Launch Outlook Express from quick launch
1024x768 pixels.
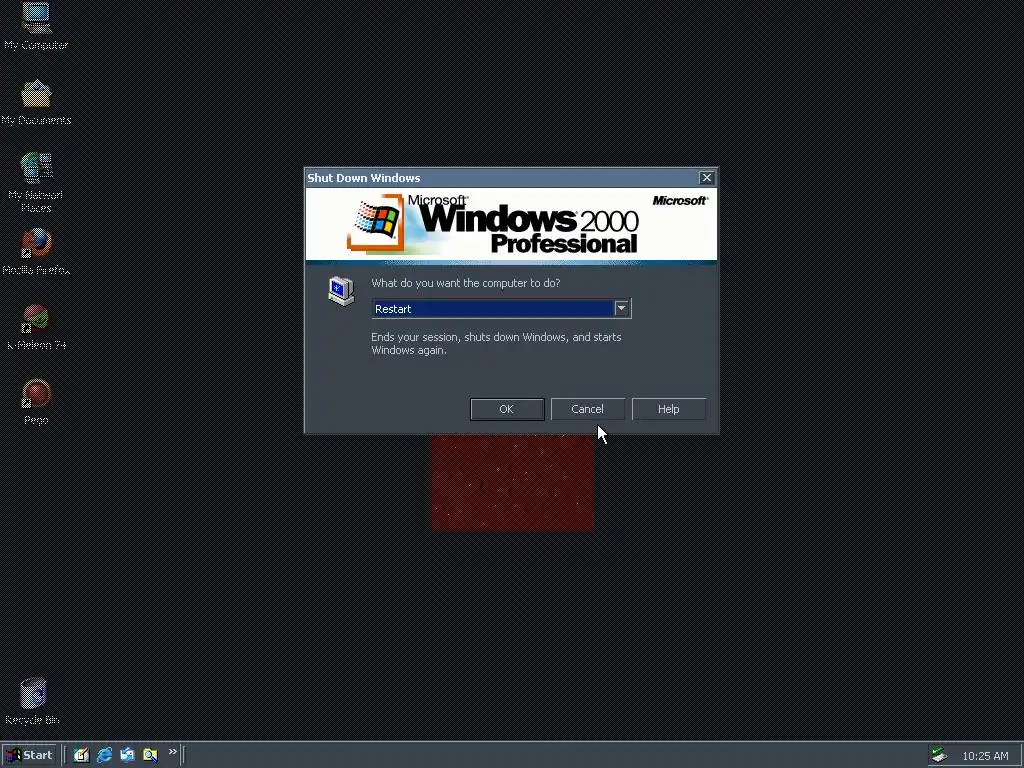pyautogui.click(x=127, y=755)
